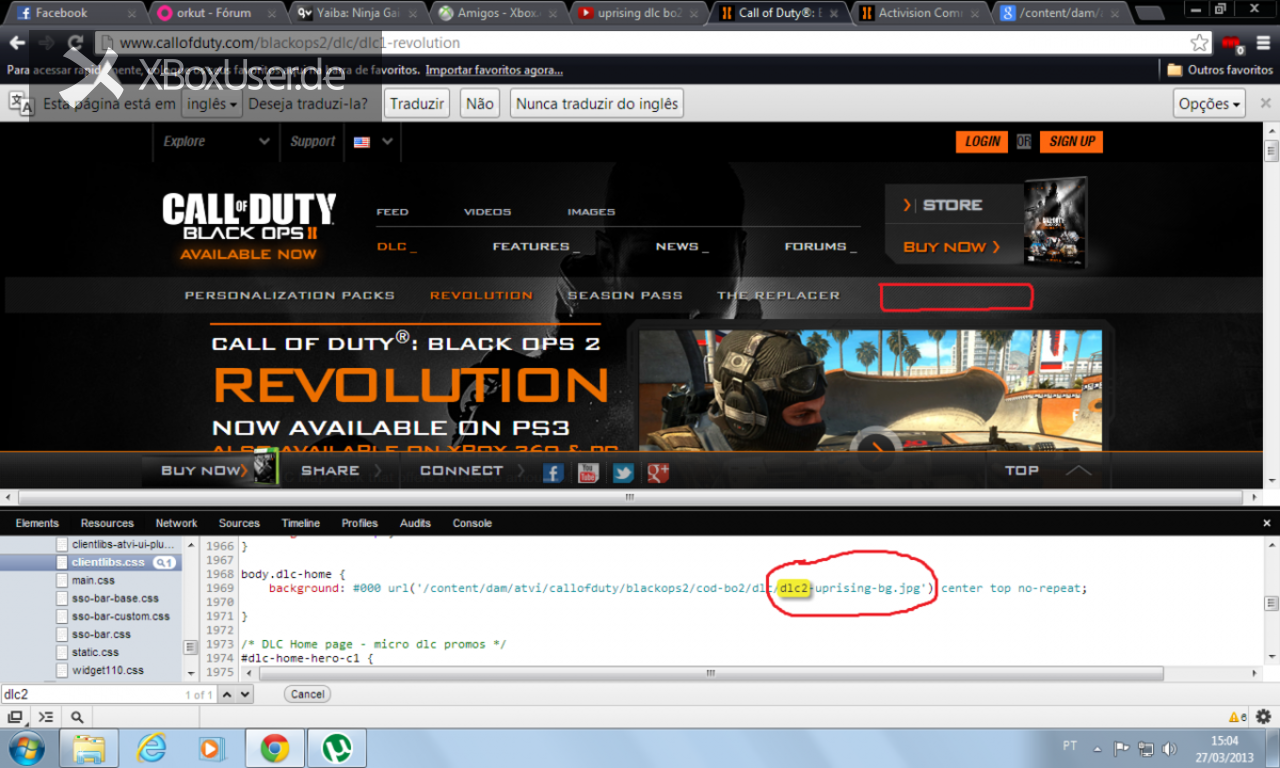
Task: Click the Black Ops II game box image
Action: [x=1056, y=221]
